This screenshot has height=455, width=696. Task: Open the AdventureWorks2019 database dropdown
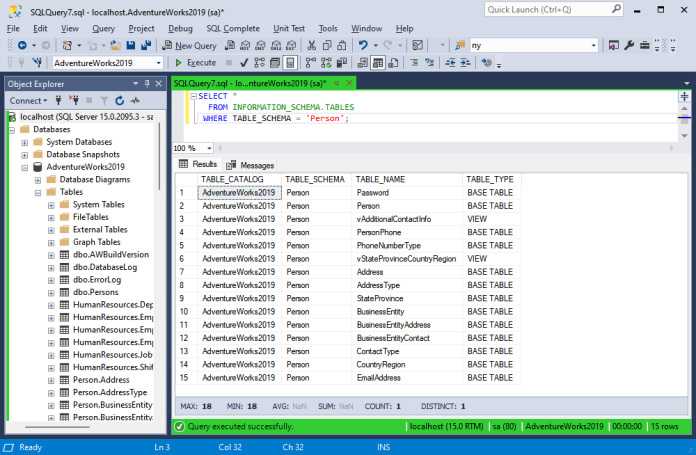point(158,62)
